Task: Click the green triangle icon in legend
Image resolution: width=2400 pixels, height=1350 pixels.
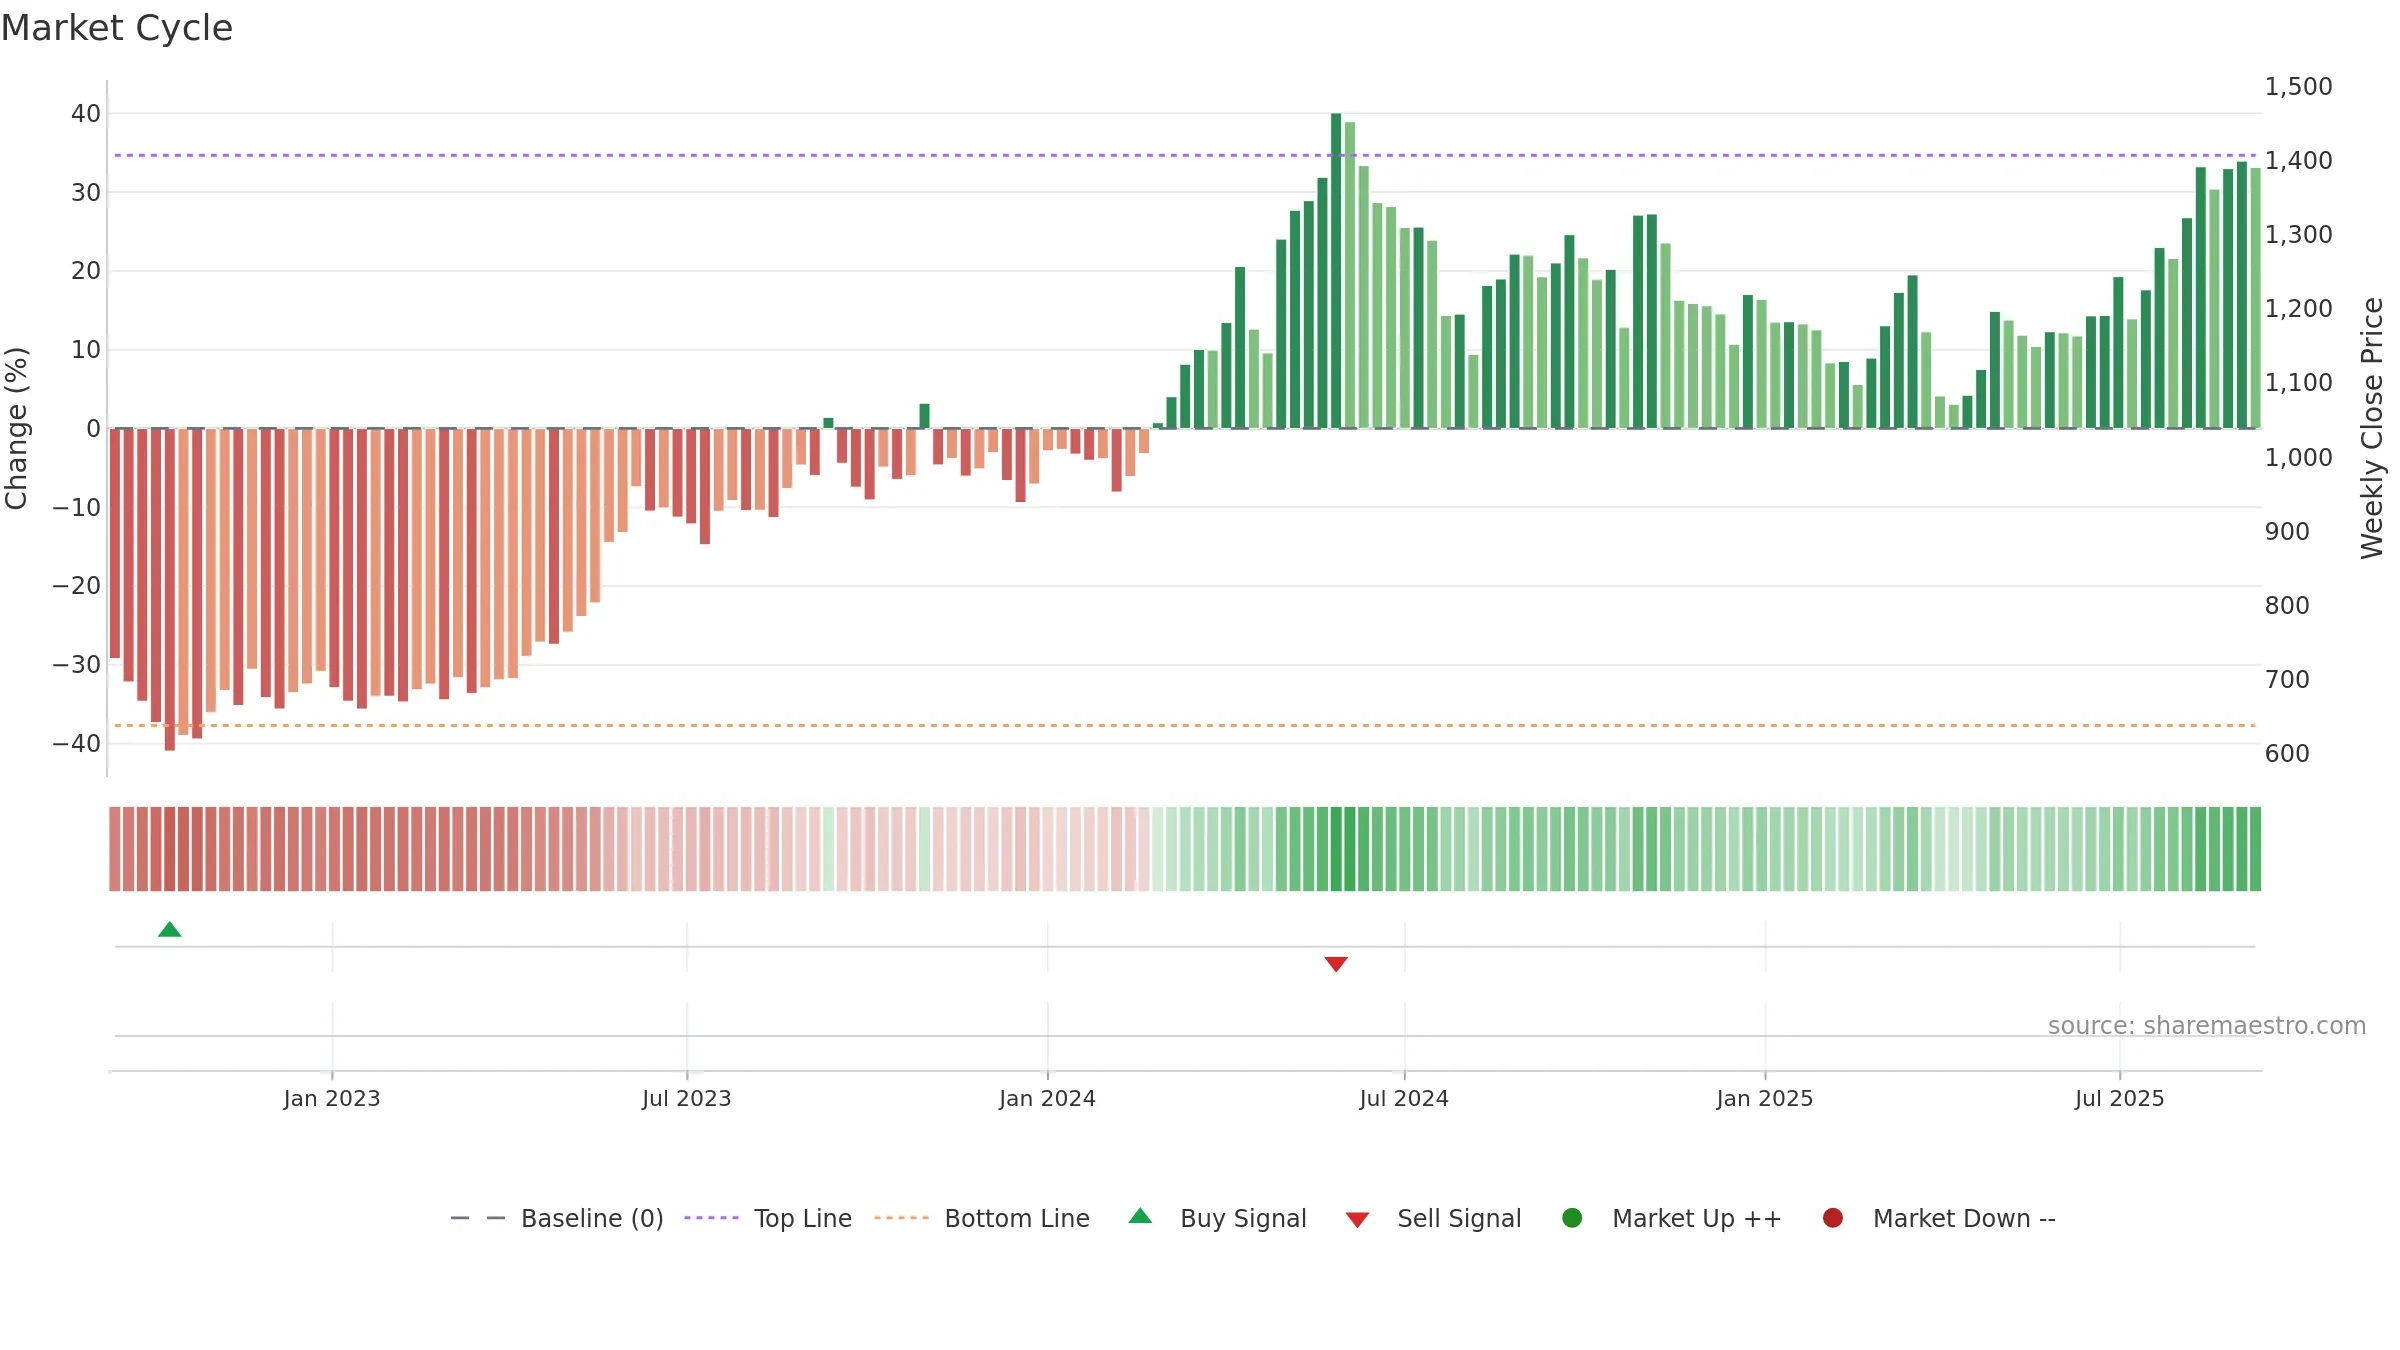Action: pos(1140,1216)
